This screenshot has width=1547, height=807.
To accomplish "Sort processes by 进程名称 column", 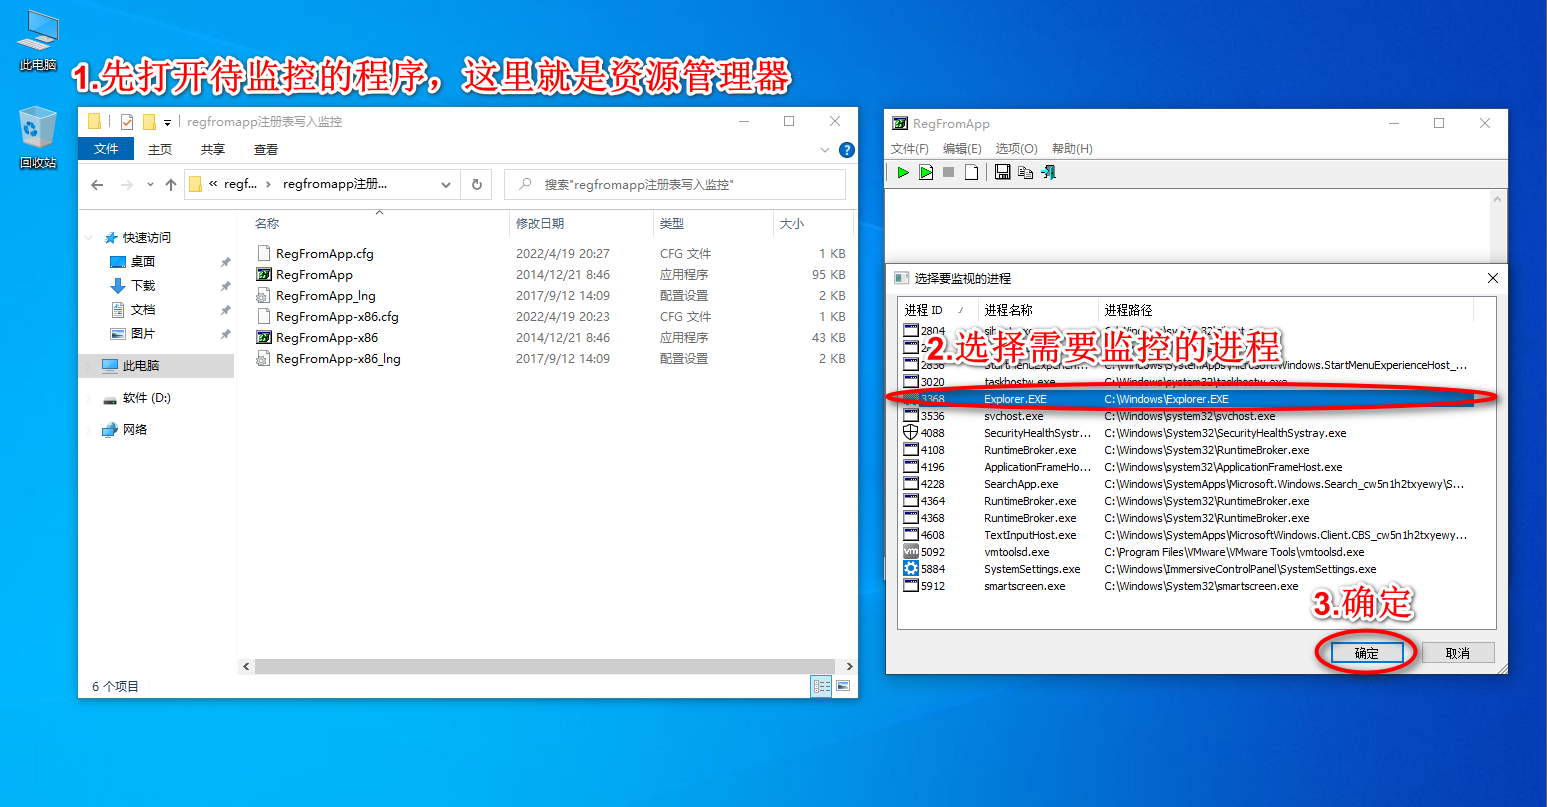I will point(1038,310).
